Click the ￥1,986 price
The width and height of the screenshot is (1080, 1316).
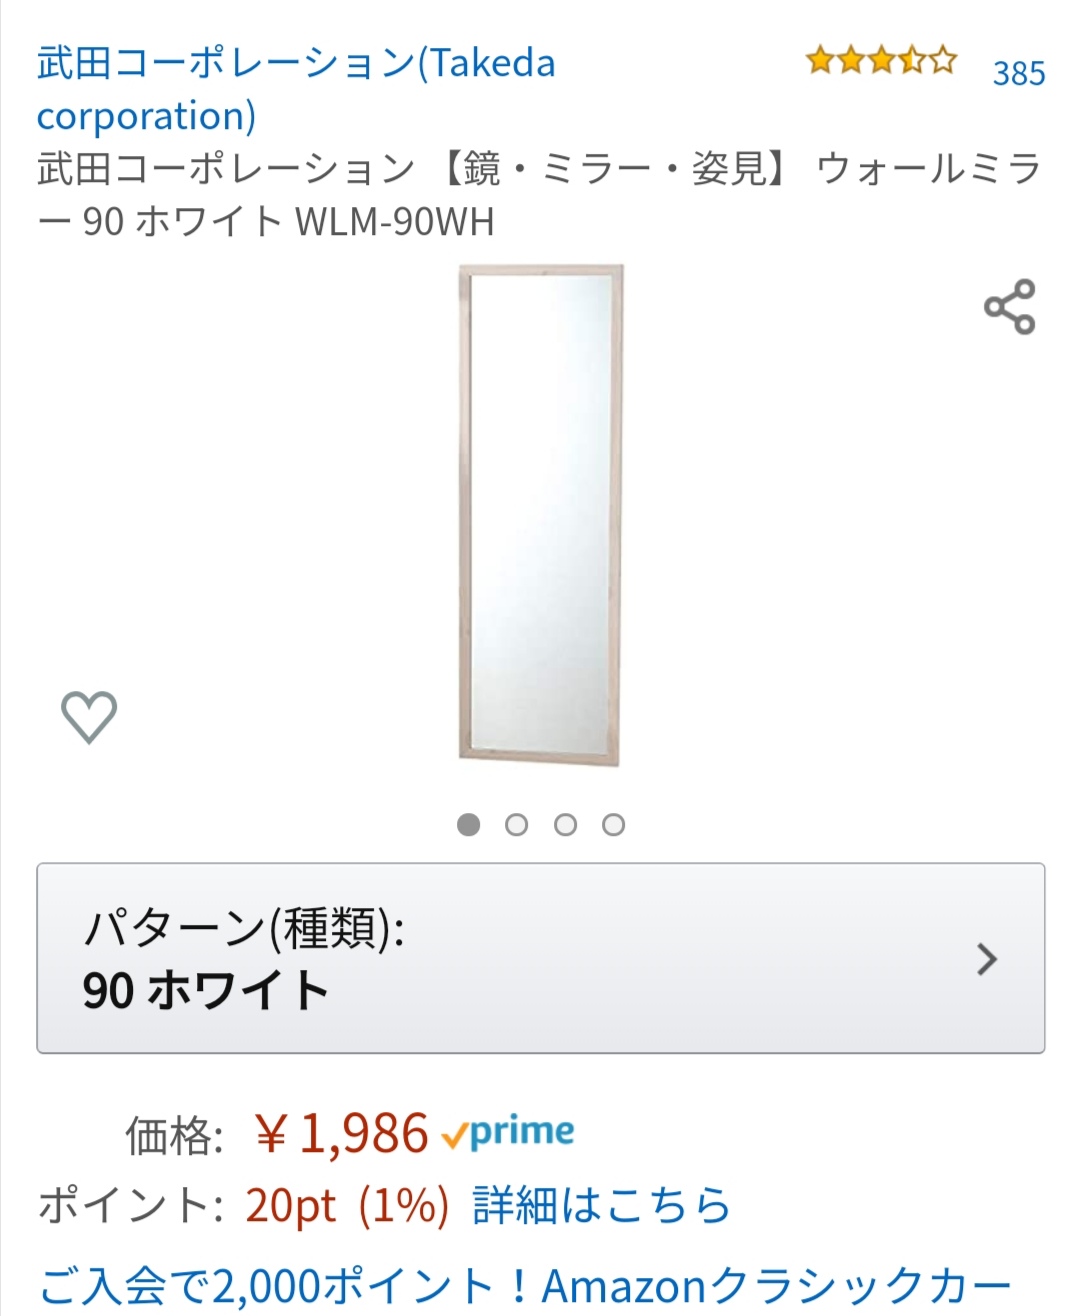[x=341, y=1134]
